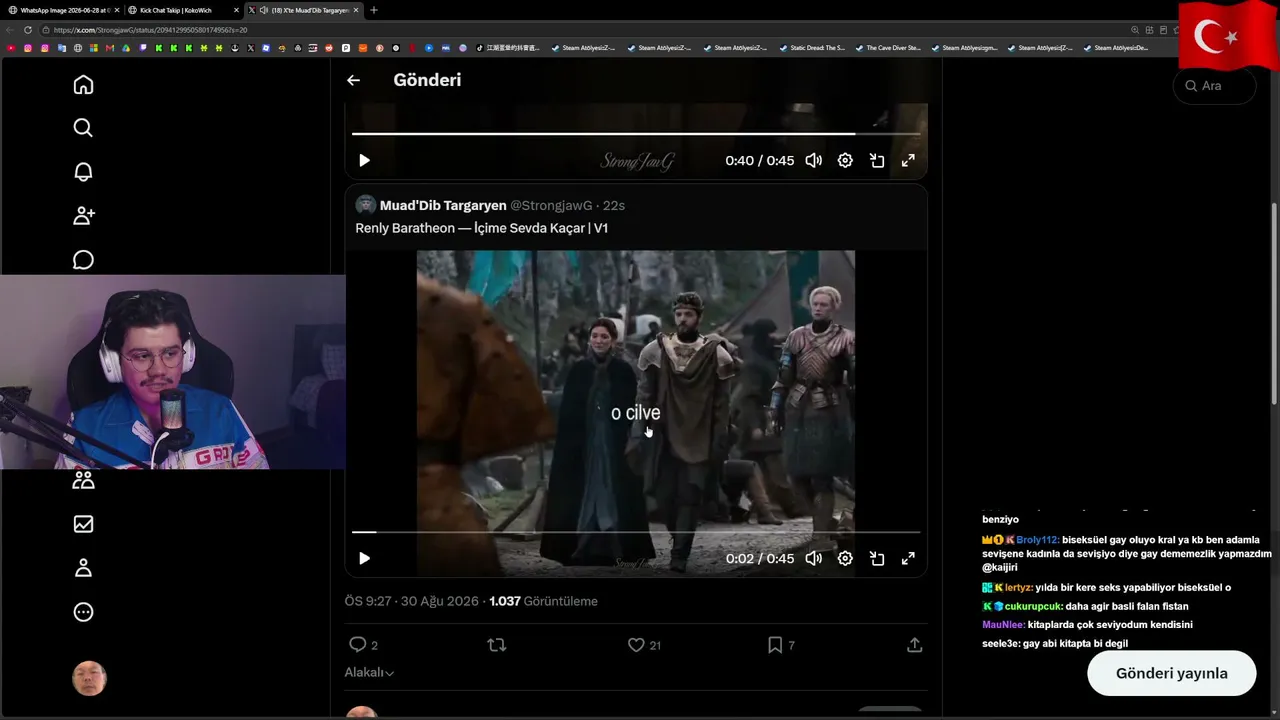Click the seele3e chat username
The image size is (1280, 720).
coord(1001,644)
